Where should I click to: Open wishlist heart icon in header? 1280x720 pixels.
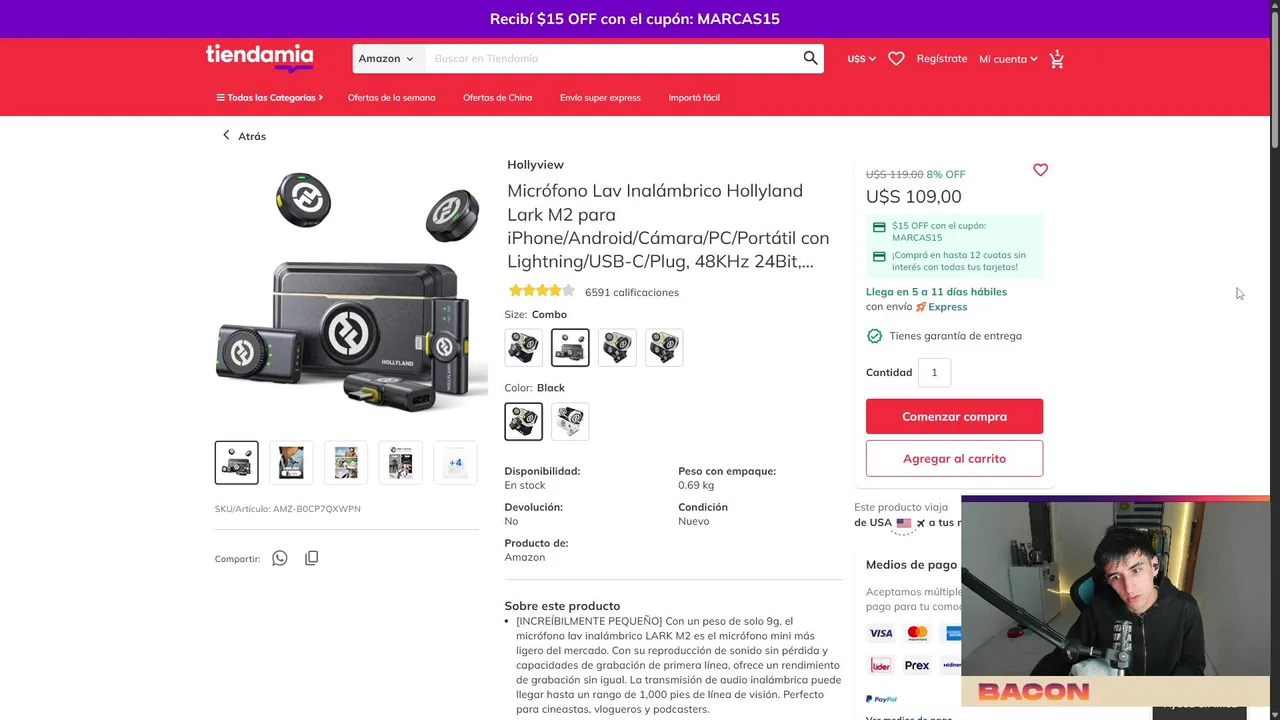click(896, 59)
